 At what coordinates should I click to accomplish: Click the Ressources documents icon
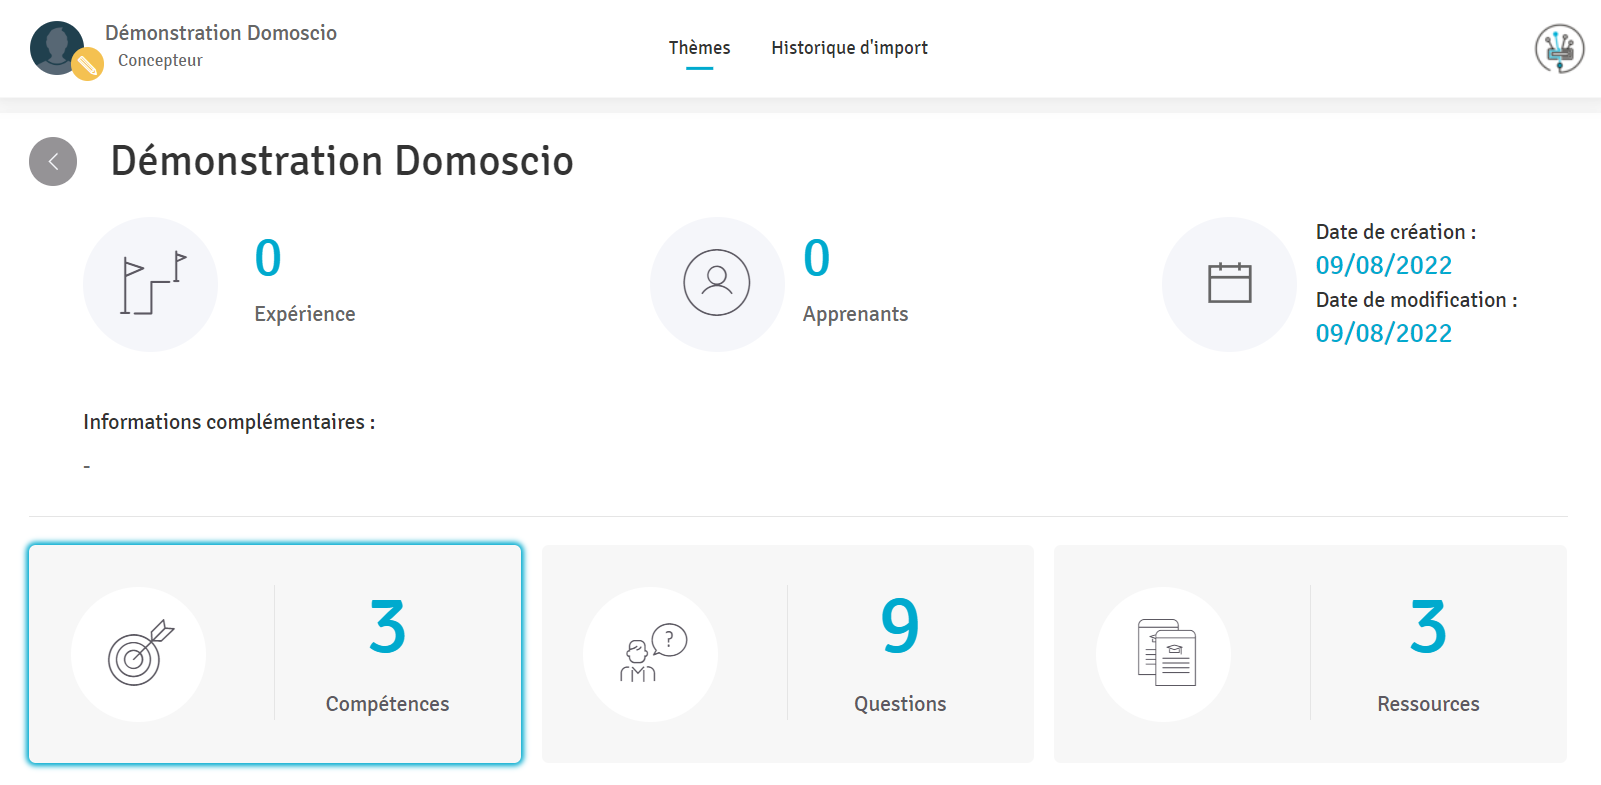[x=1164, y=654]
